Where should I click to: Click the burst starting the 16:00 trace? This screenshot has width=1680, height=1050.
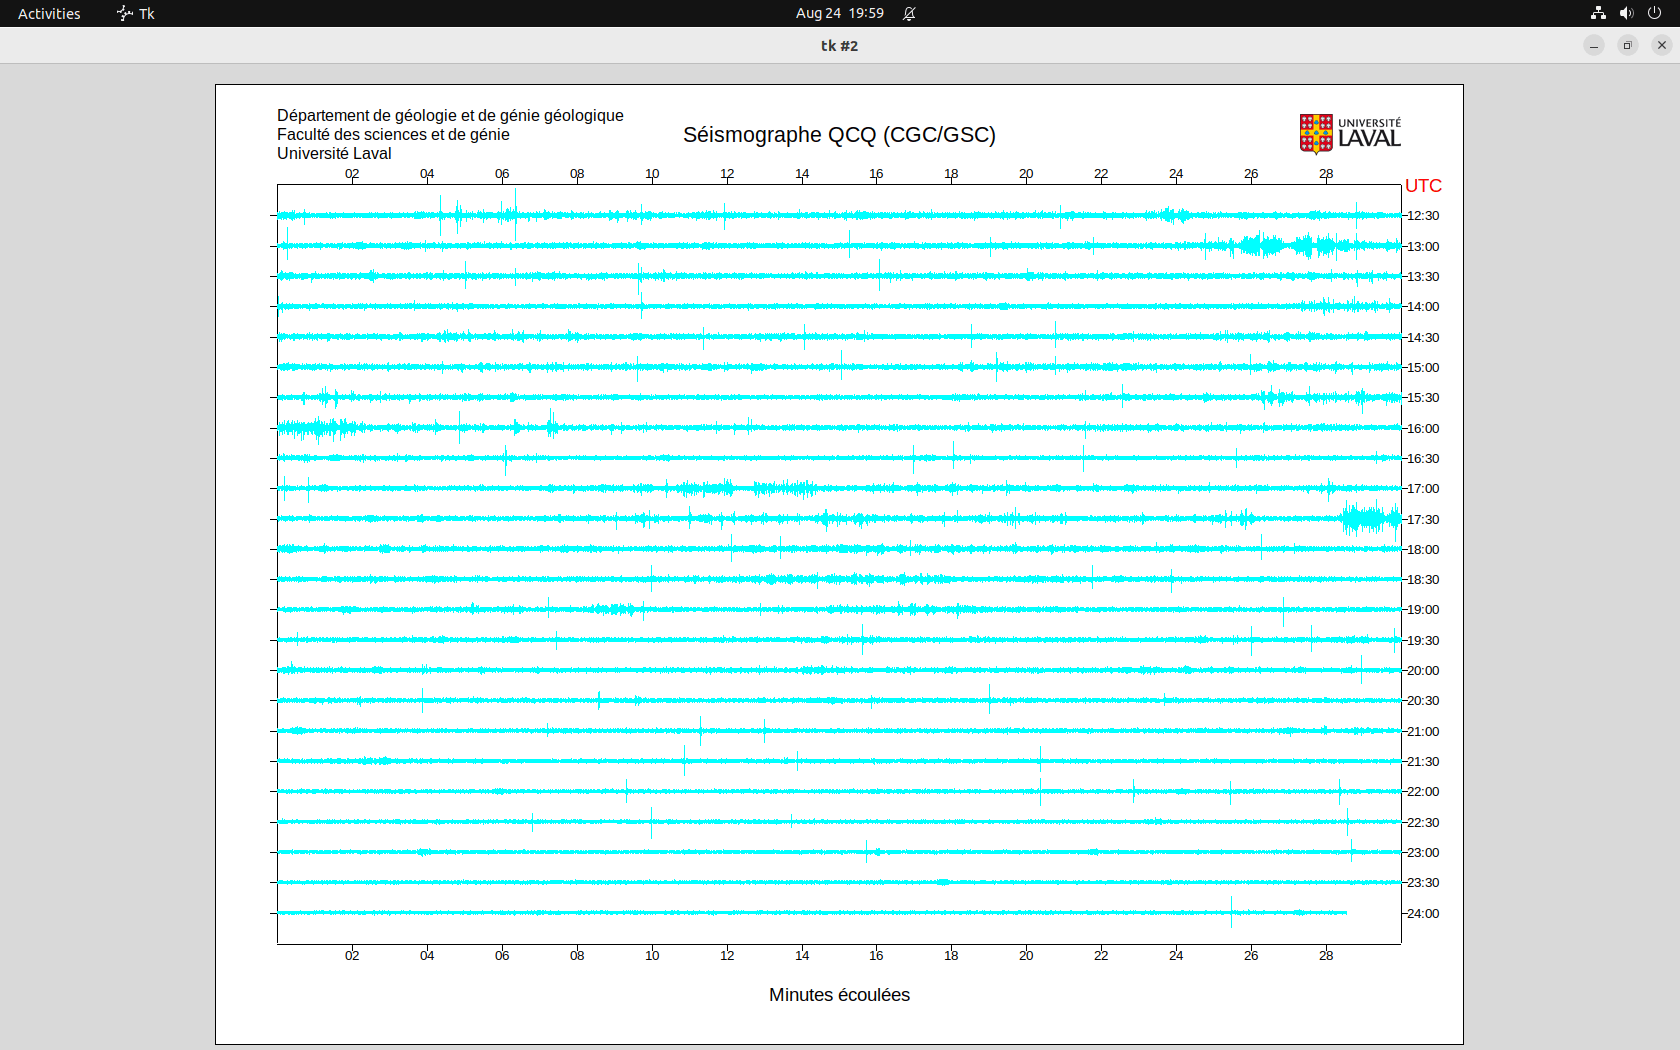tap(320, 429)
